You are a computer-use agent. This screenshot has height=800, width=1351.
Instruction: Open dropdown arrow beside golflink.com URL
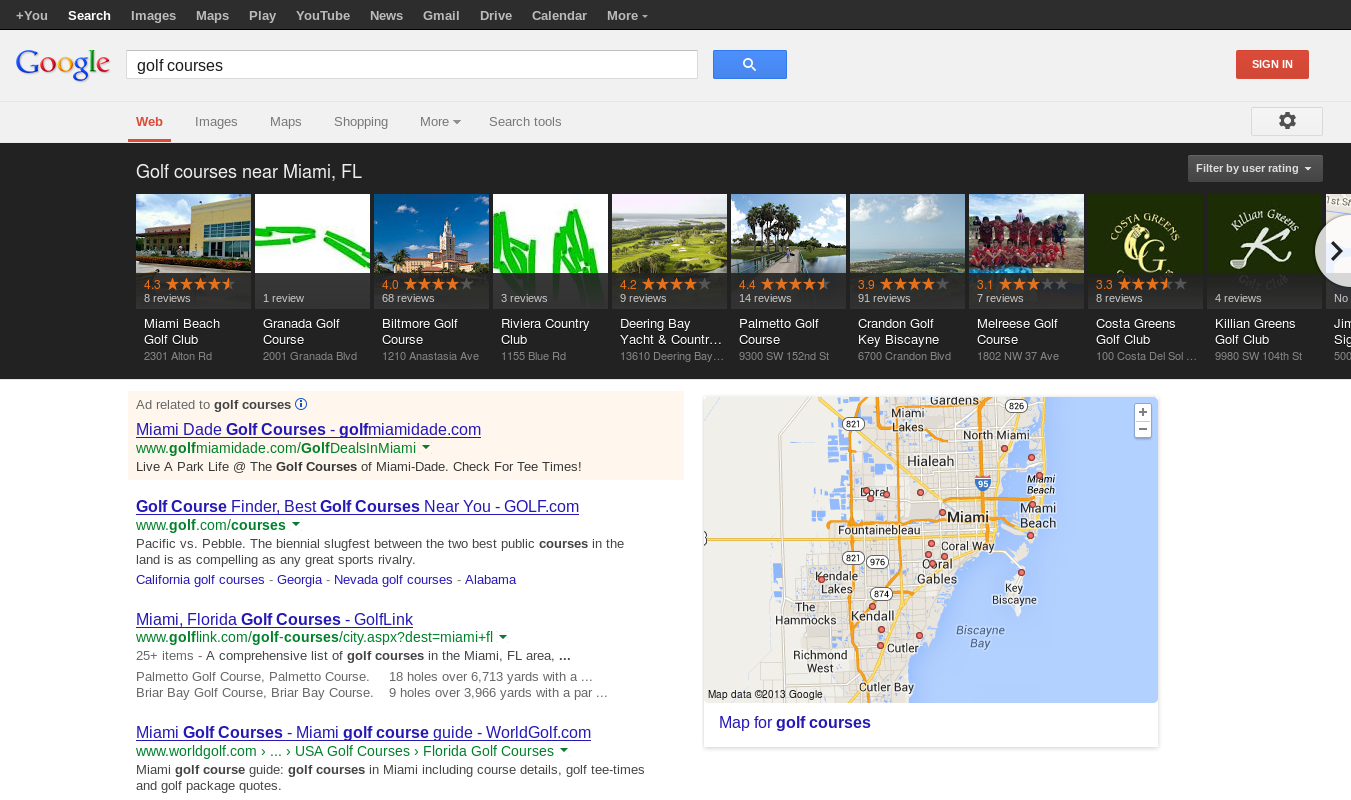(503, 636)
